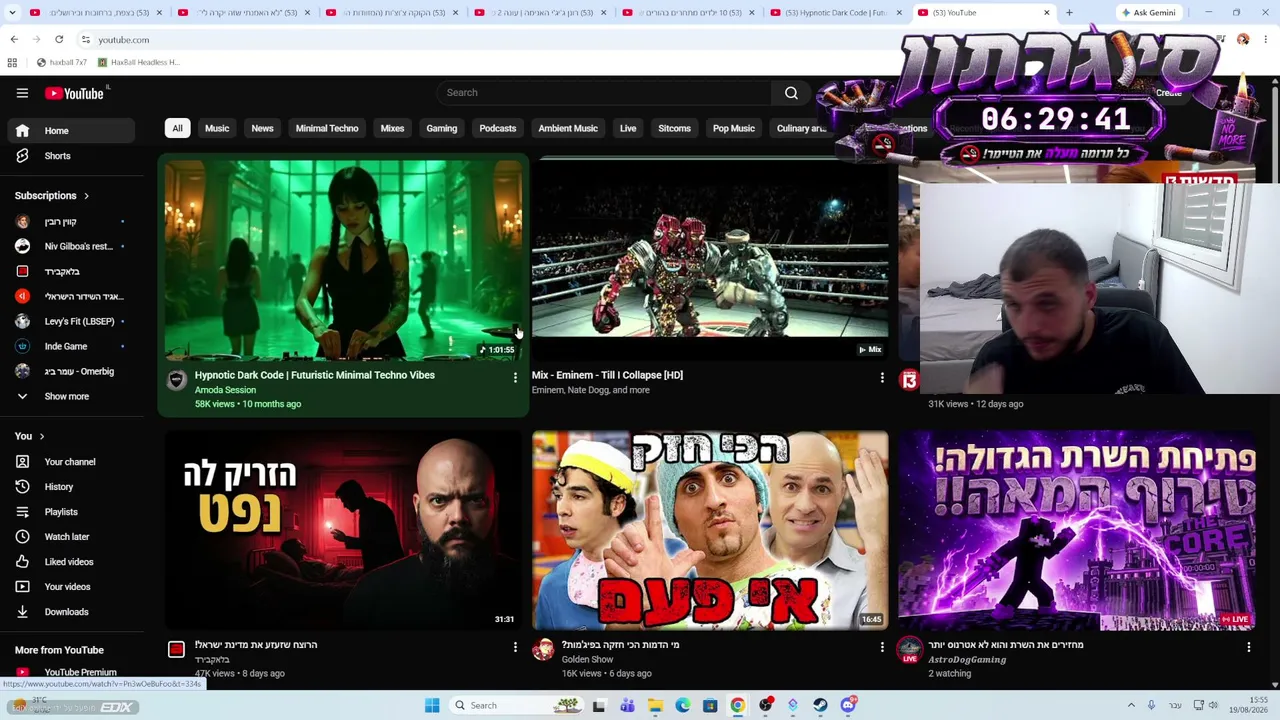Play the Eminem robot boxing mix thumbnail

[710, 260]
